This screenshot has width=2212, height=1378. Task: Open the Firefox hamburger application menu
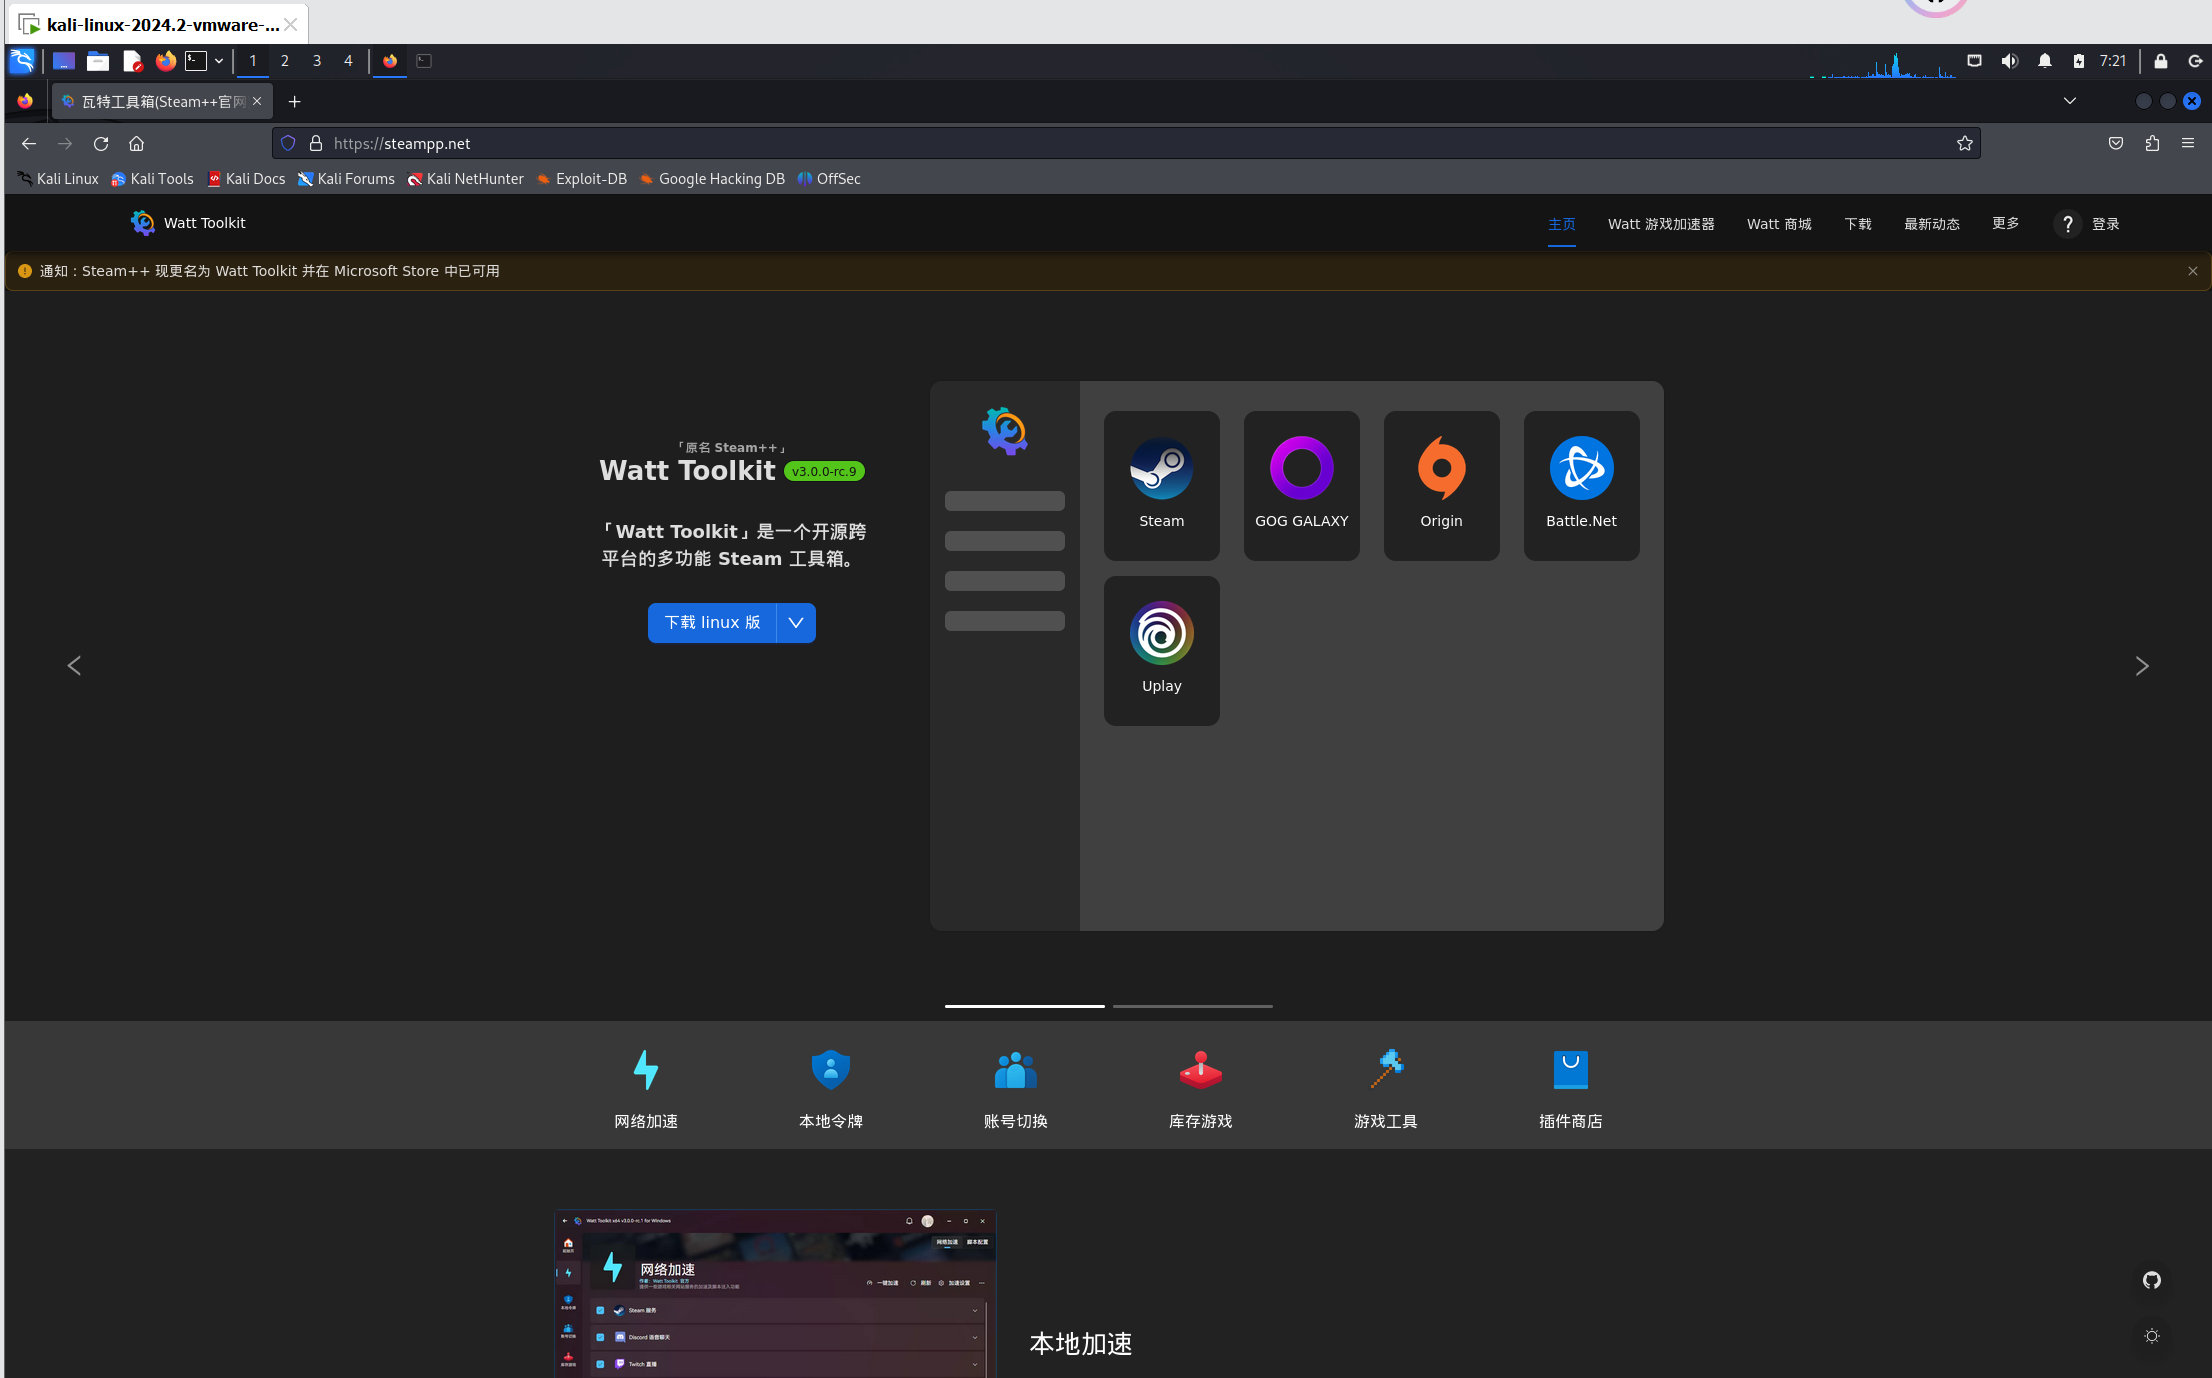2188,143
